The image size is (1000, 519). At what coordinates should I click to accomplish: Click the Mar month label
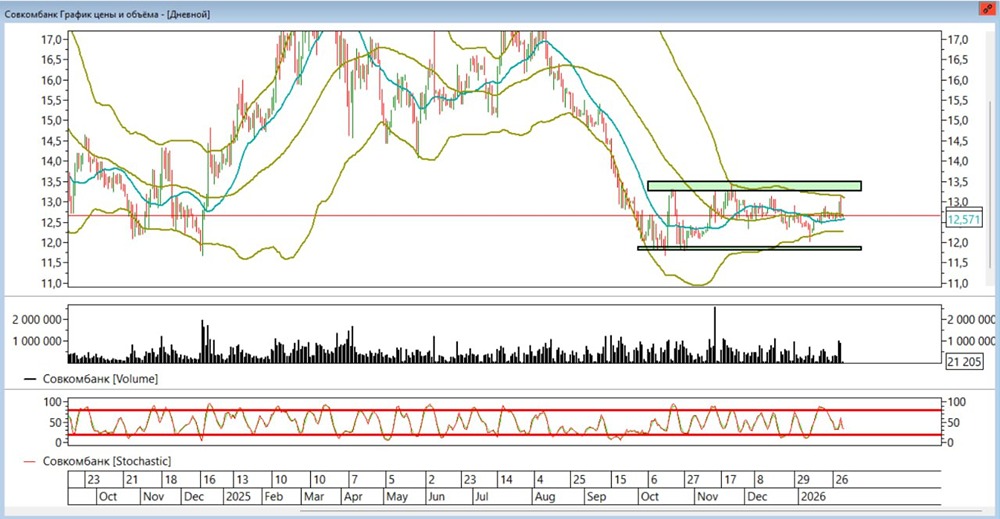coord(314,496)
